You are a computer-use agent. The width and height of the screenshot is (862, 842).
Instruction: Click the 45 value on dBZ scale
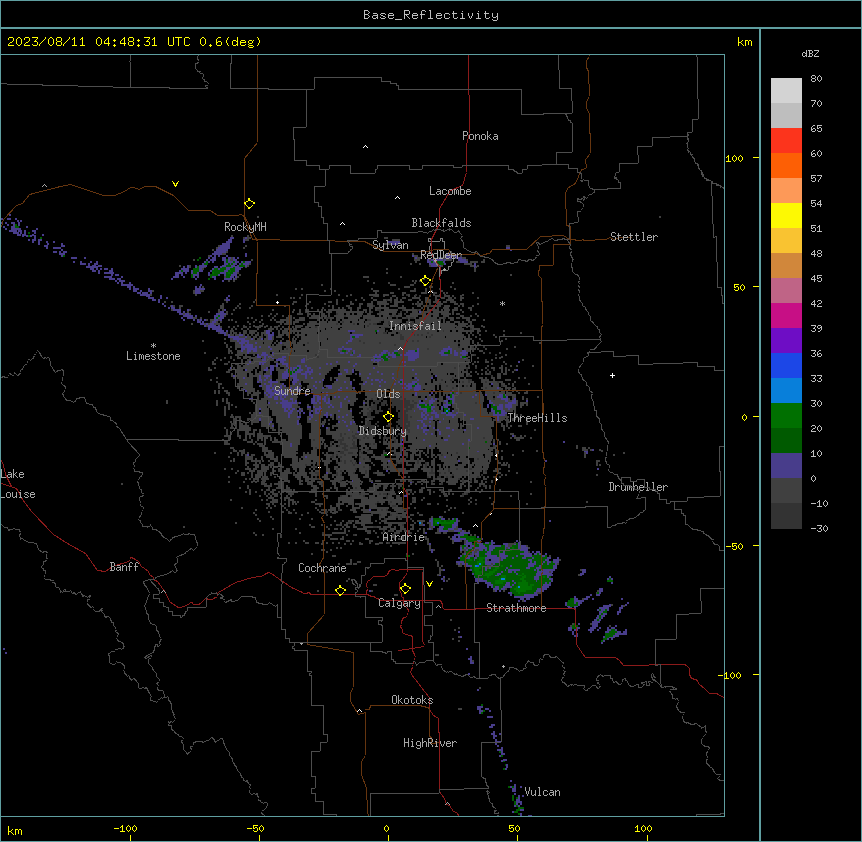pyautogui.click(x=816, y=278)
